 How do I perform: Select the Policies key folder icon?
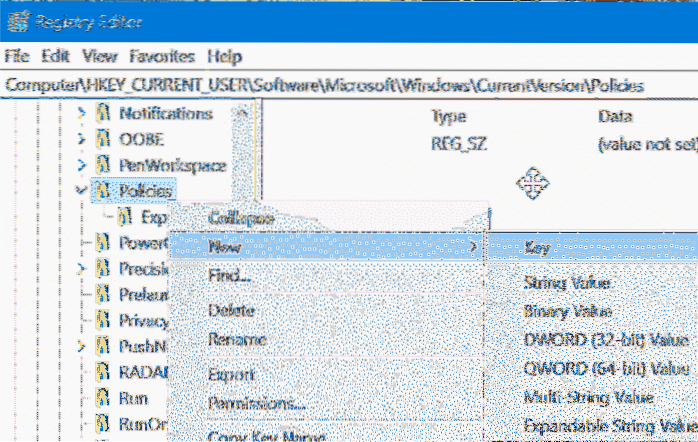point(103,191)
